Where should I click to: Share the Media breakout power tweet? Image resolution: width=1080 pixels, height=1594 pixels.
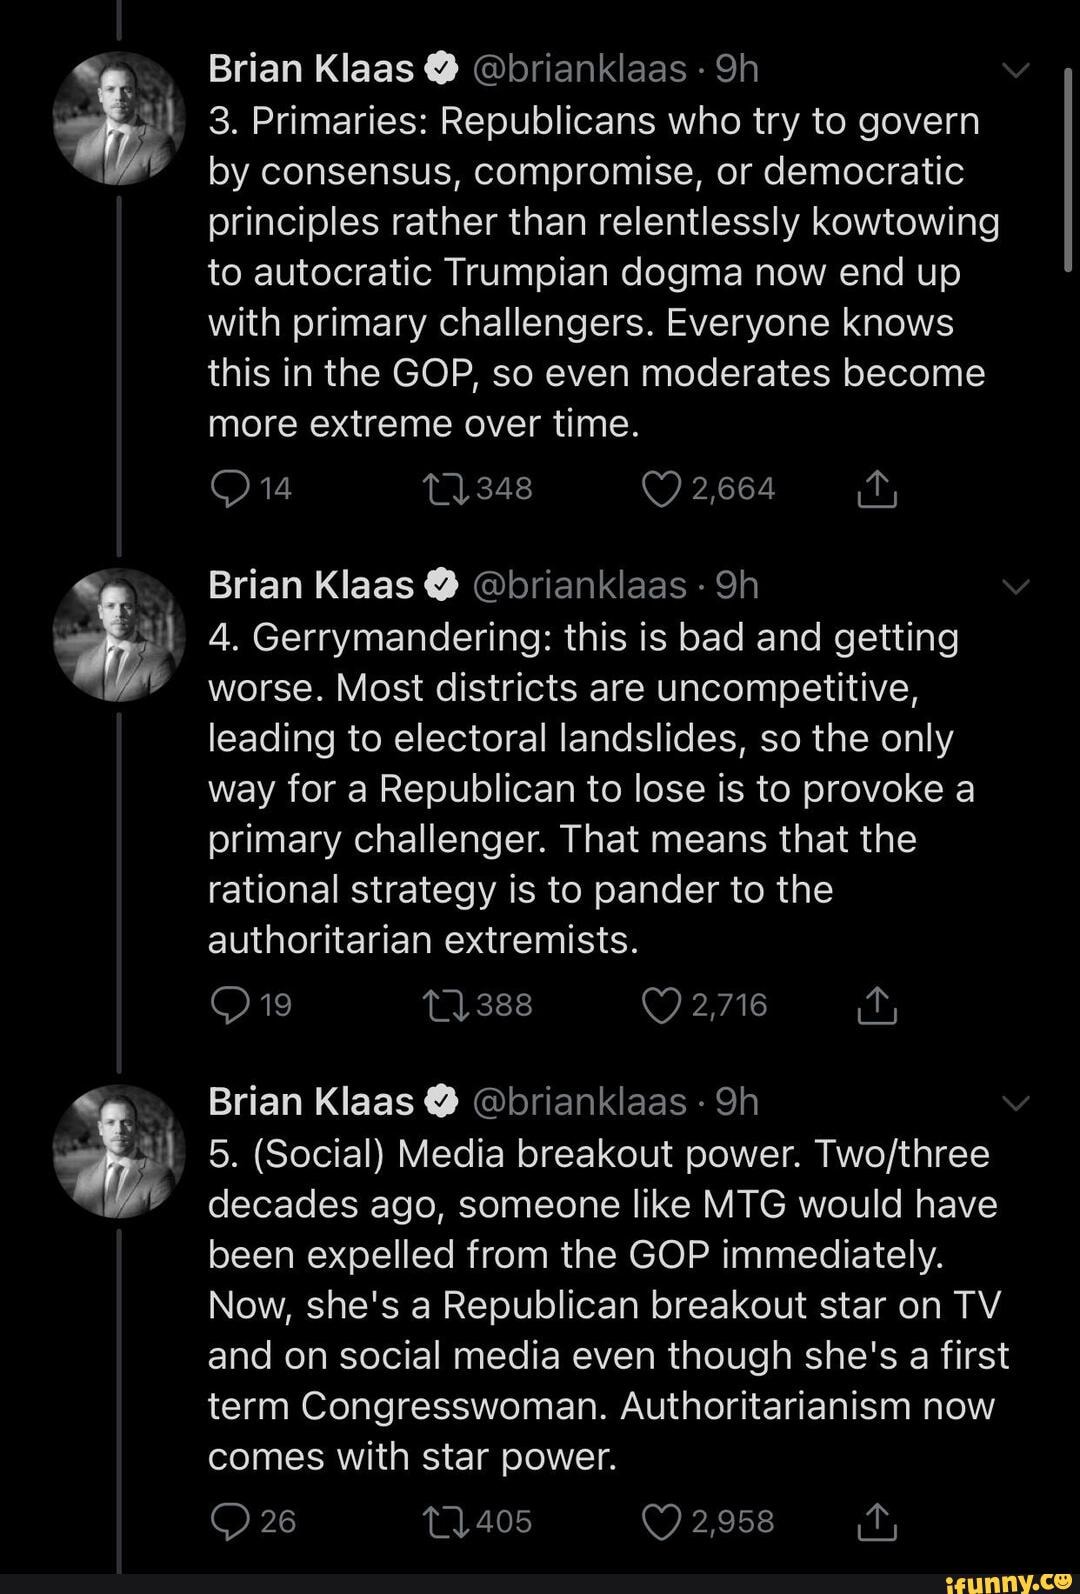[876, 1521]
